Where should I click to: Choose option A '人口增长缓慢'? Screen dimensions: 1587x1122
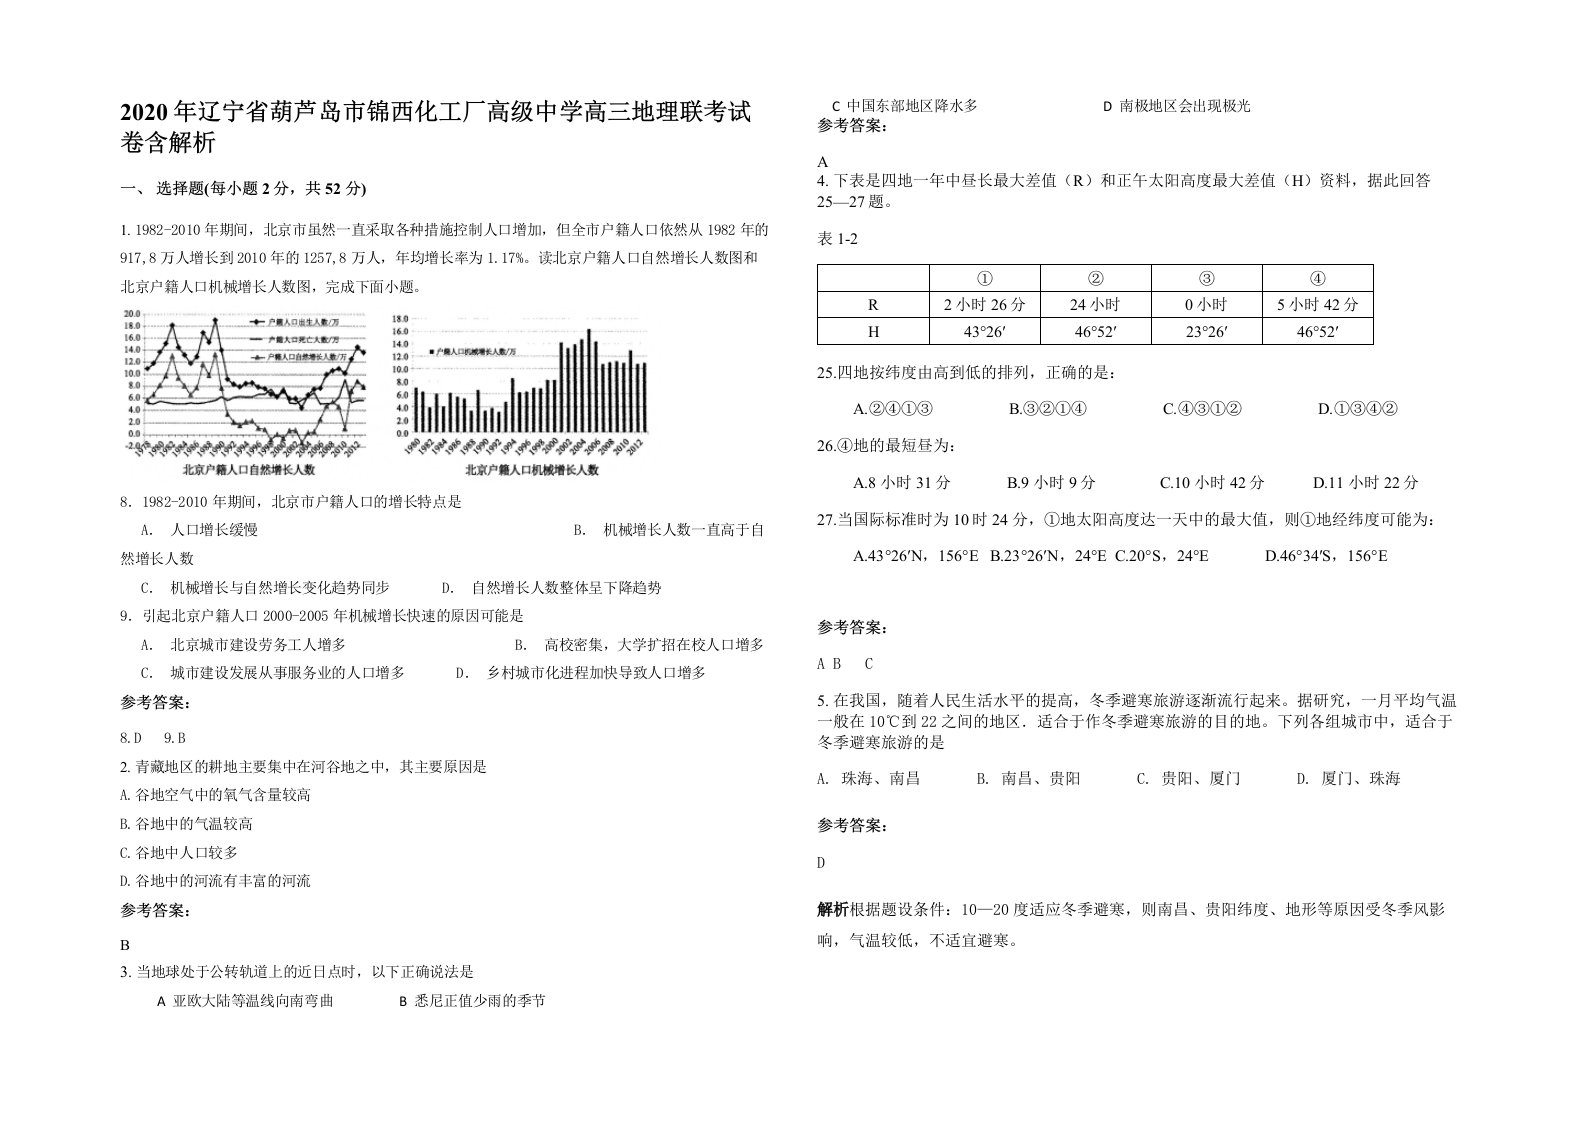pyautogui.click(x=200, y=530)
